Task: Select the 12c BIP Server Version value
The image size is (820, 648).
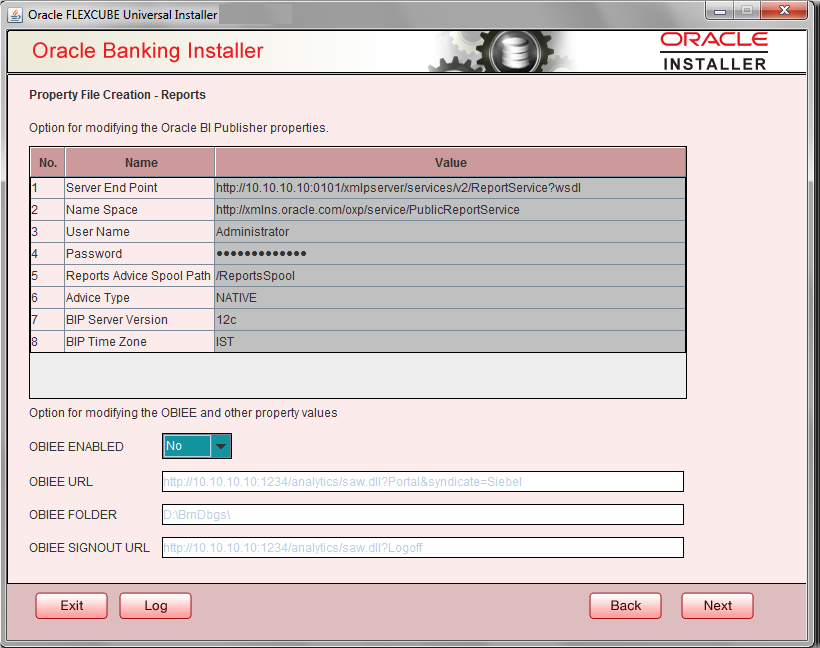Action: 450,320
